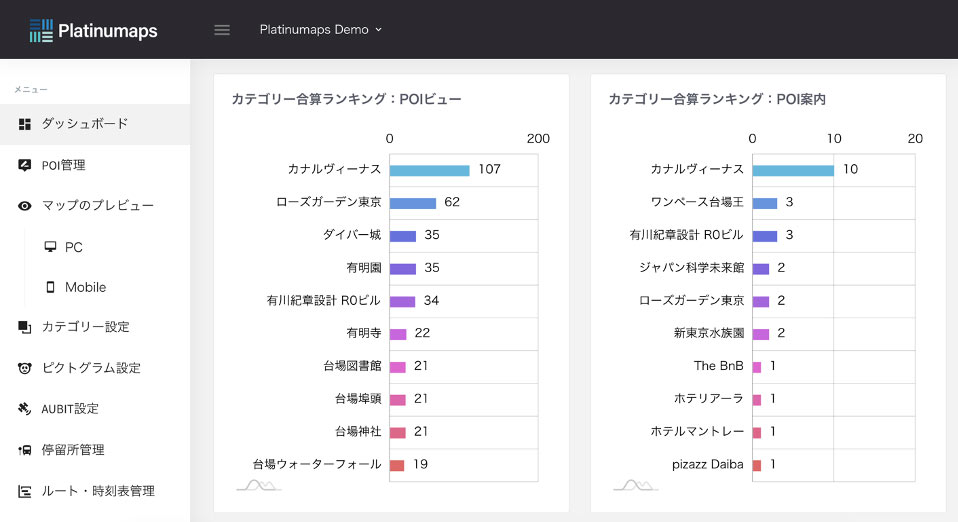Click the ホテリアーラ bar
Image resolution: width=958 pixels, height=522 pixels.
click(757, 400)
